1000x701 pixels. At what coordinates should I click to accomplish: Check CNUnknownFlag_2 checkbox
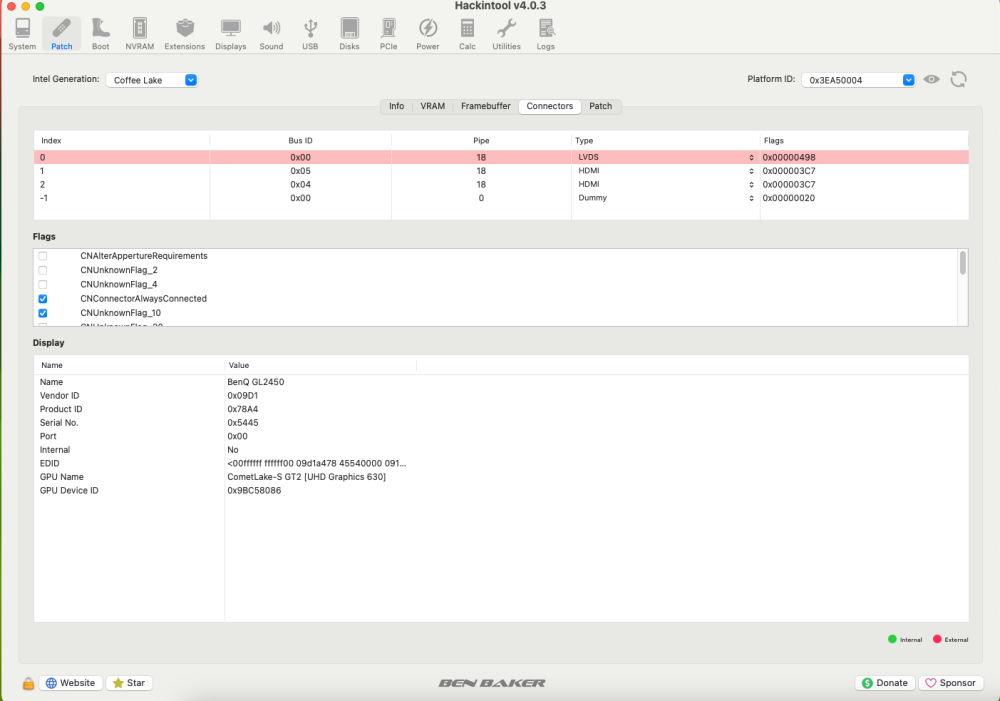click(43, 270)
